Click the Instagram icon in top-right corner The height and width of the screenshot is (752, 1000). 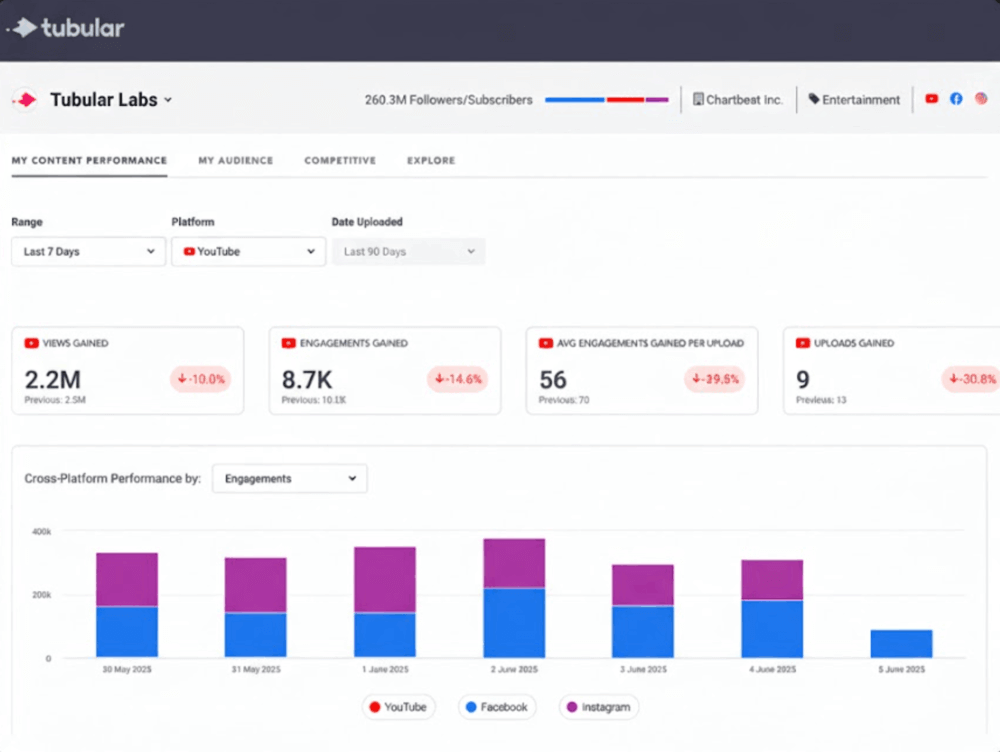pos(981,99)
